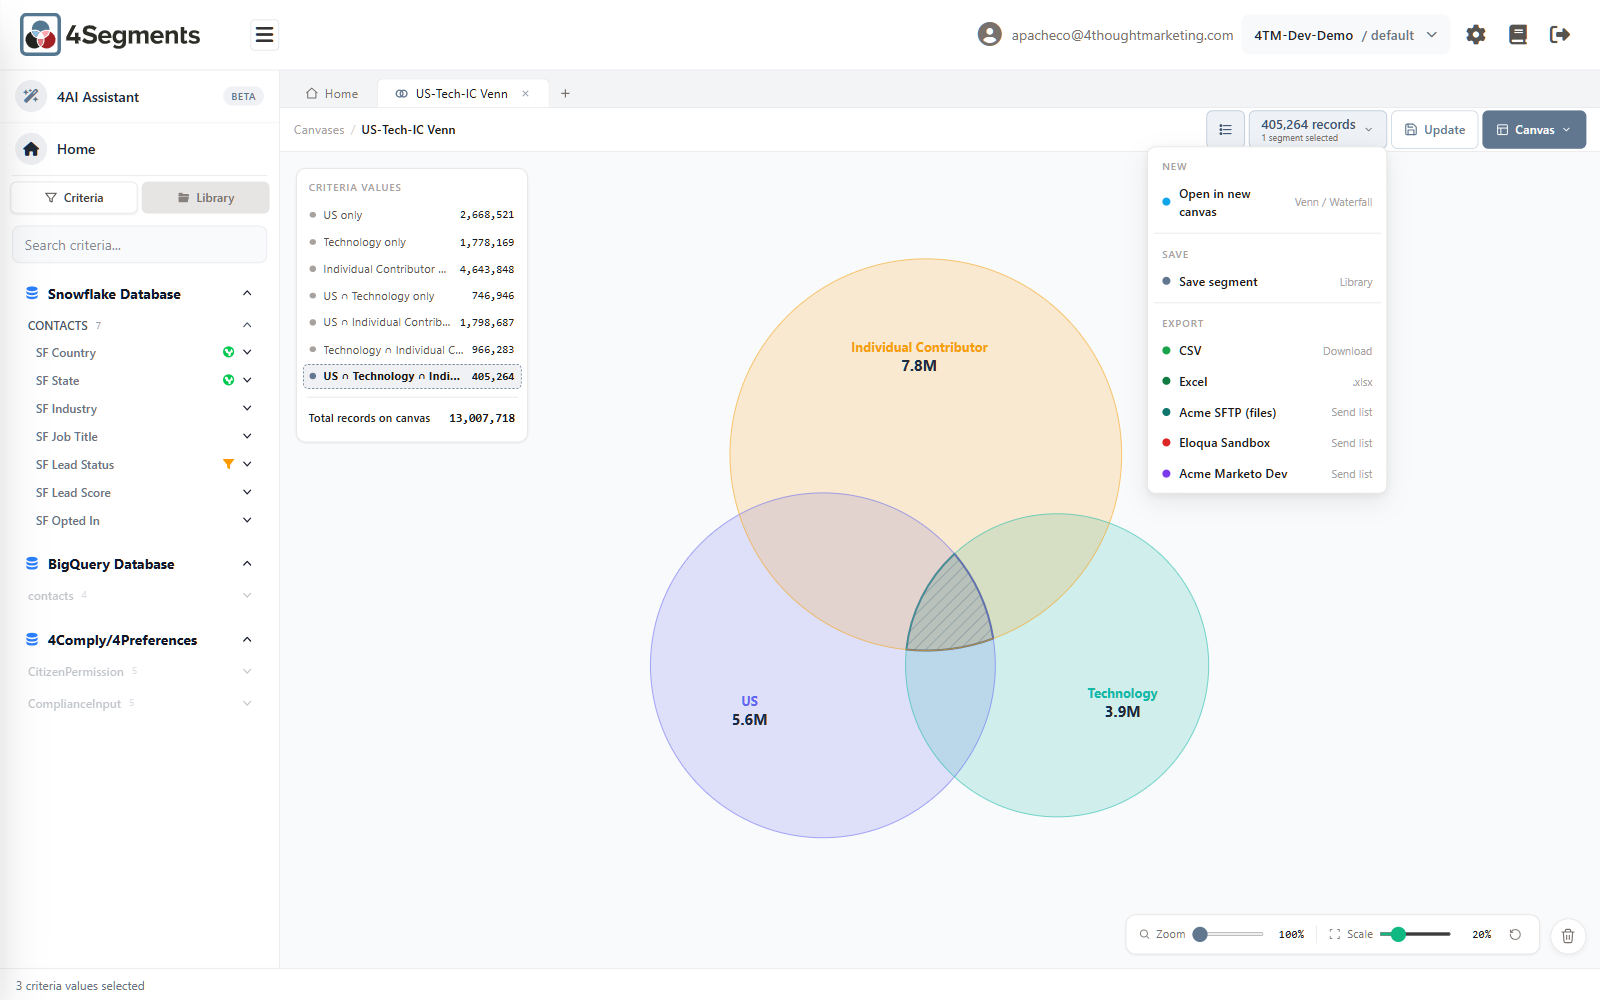Export segment as Excel xlsx
This screenshot has height=1000, width=1600.
pyautogui.click(x=1267, y=382)
